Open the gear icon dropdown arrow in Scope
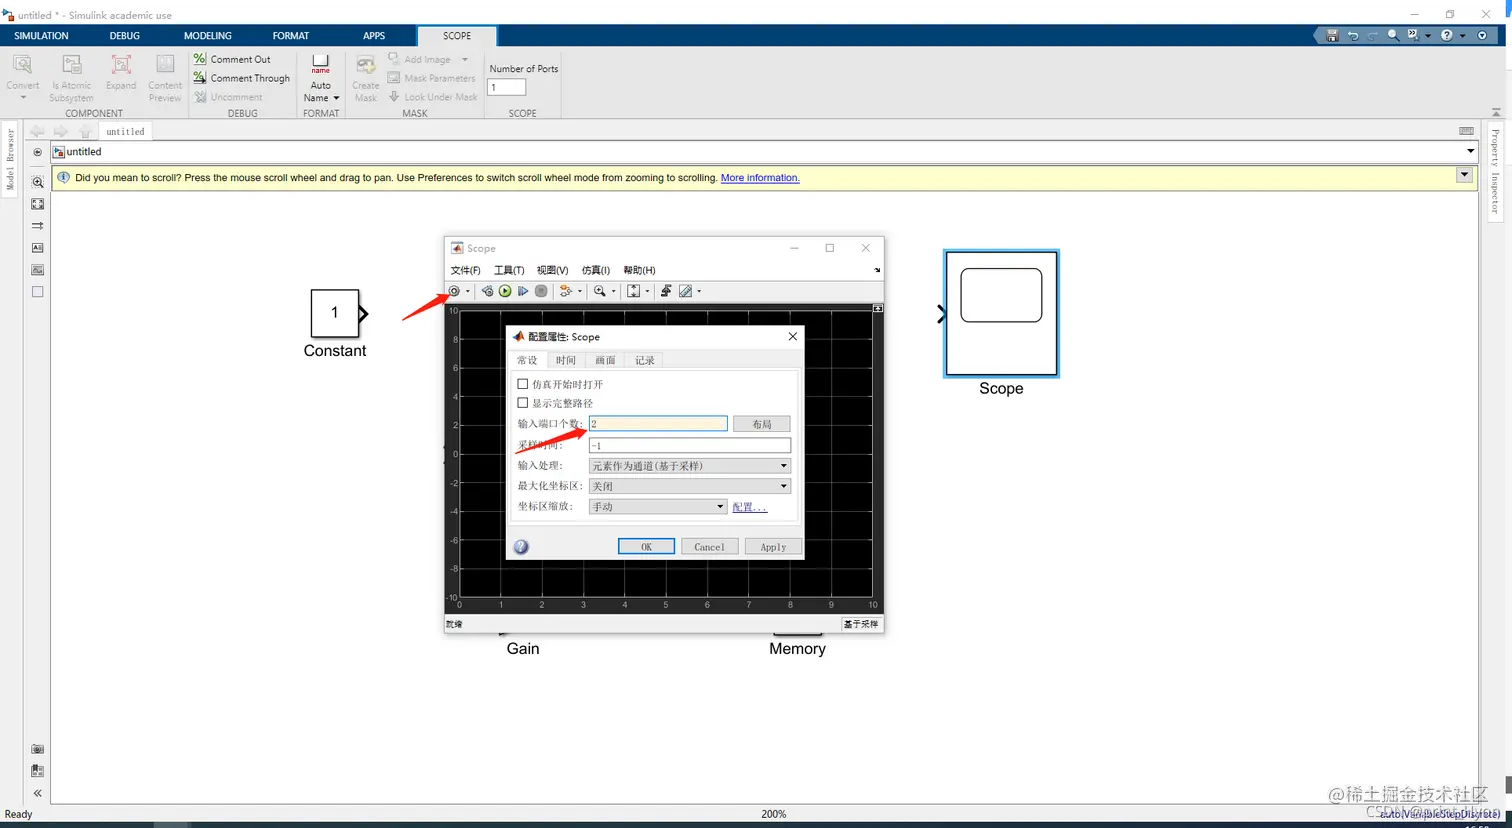Screen dimensions: 1512x828 coord(467,292)
